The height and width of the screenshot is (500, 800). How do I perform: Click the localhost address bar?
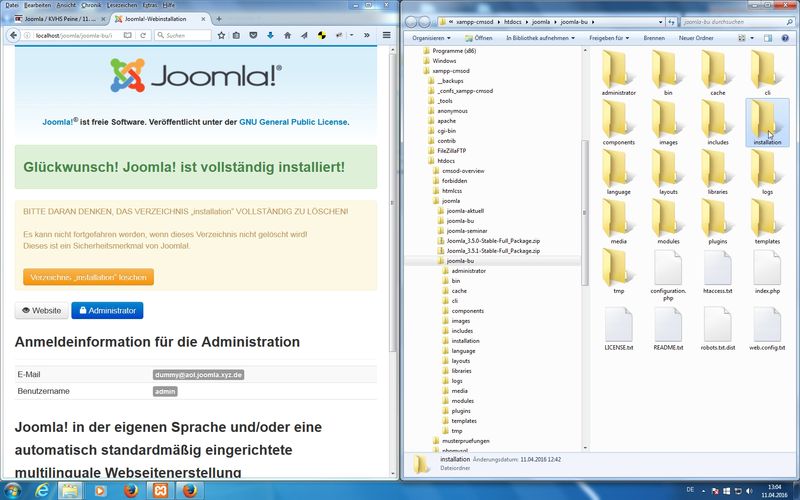[74, 35]
